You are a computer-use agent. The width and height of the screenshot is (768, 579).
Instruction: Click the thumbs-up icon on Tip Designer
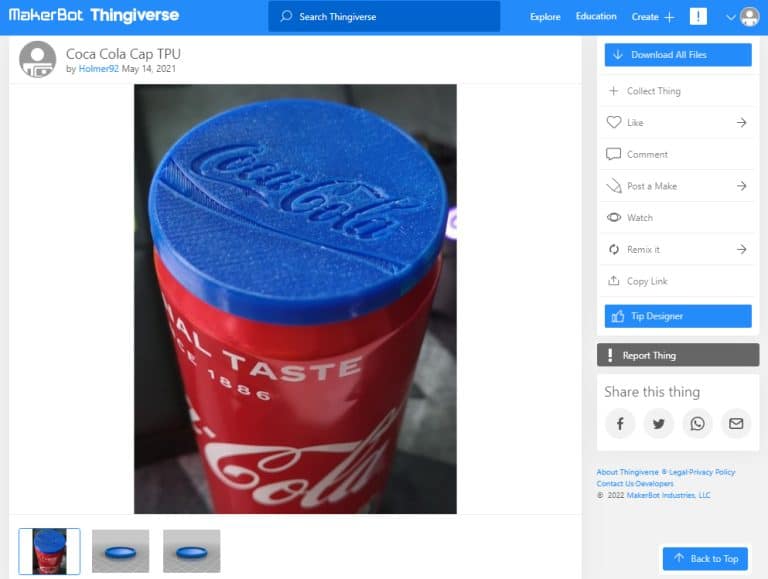618,316
